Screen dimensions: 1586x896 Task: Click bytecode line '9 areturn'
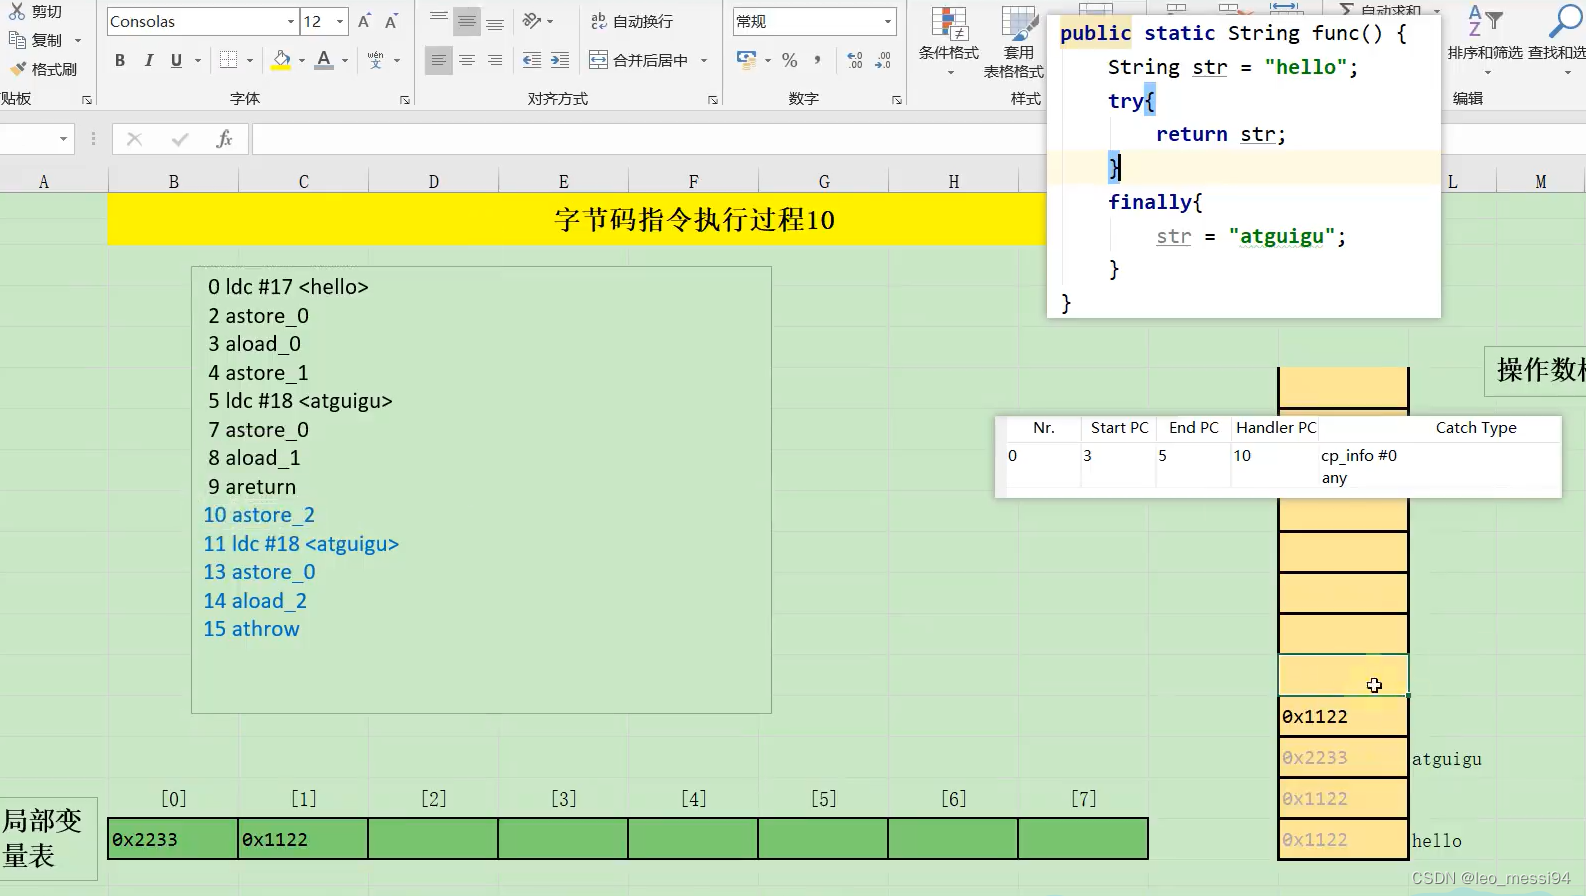coord(252,487)
